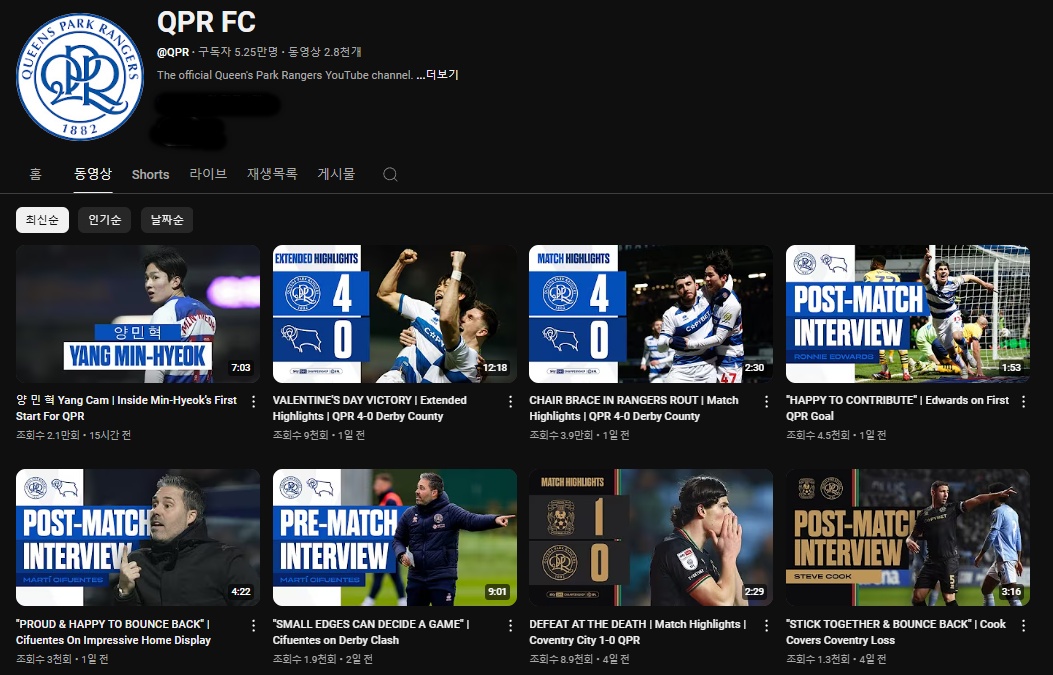Click the 12:18 duration badge on extended highlights
Viewport: 1053px width, 675px height.
pyautogui.click(x=494, y=367)
